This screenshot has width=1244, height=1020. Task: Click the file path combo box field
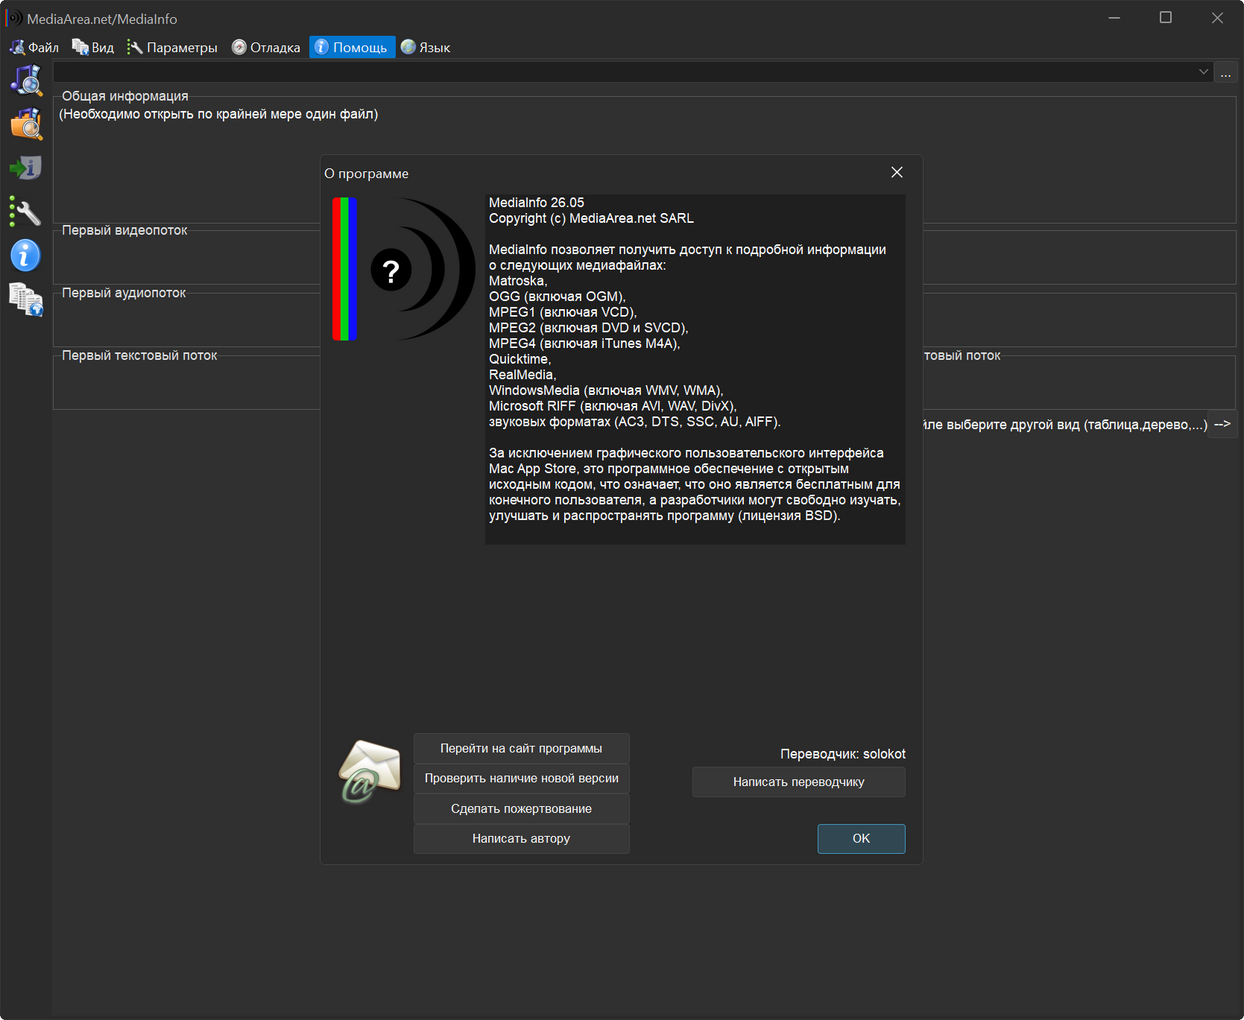[x=632, y=72]
